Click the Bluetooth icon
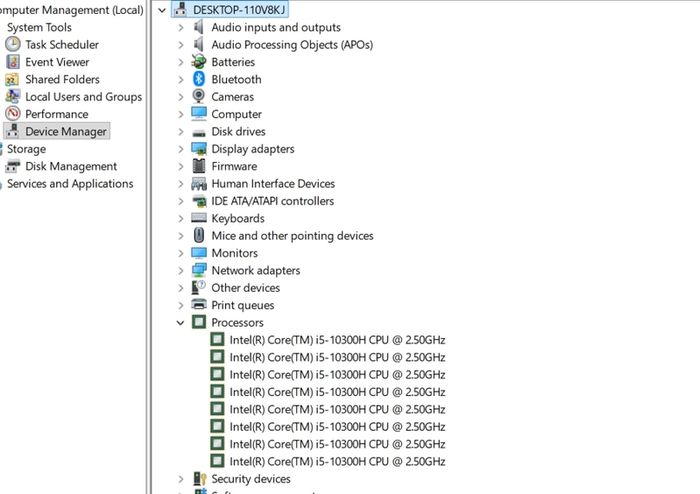The width and height of the screenshot is (700, 494). (x=199, y=79)
